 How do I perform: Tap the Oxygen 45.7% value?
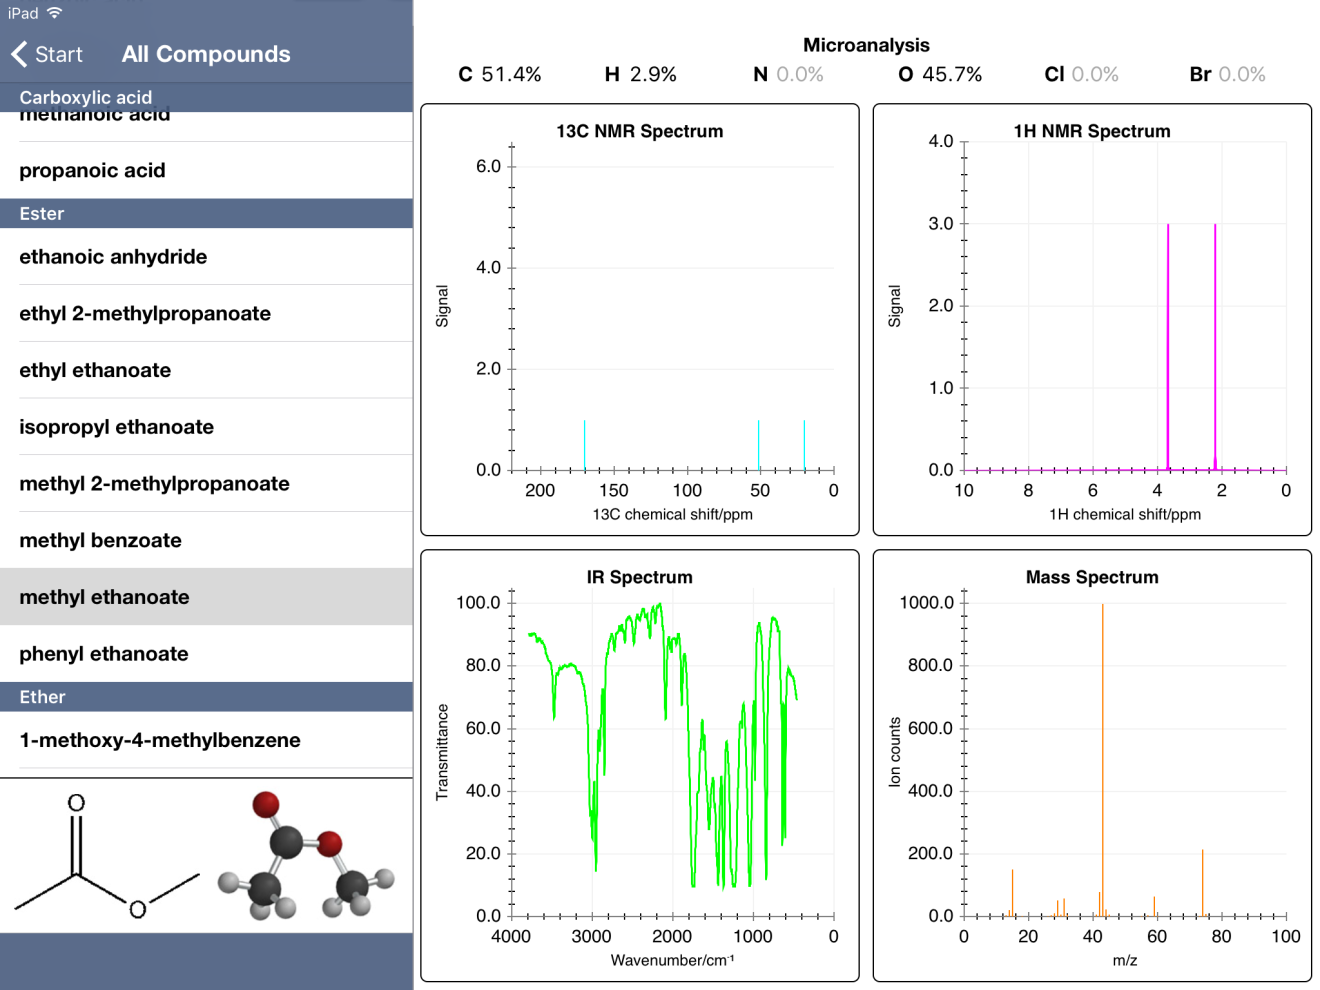click(940, 75)
